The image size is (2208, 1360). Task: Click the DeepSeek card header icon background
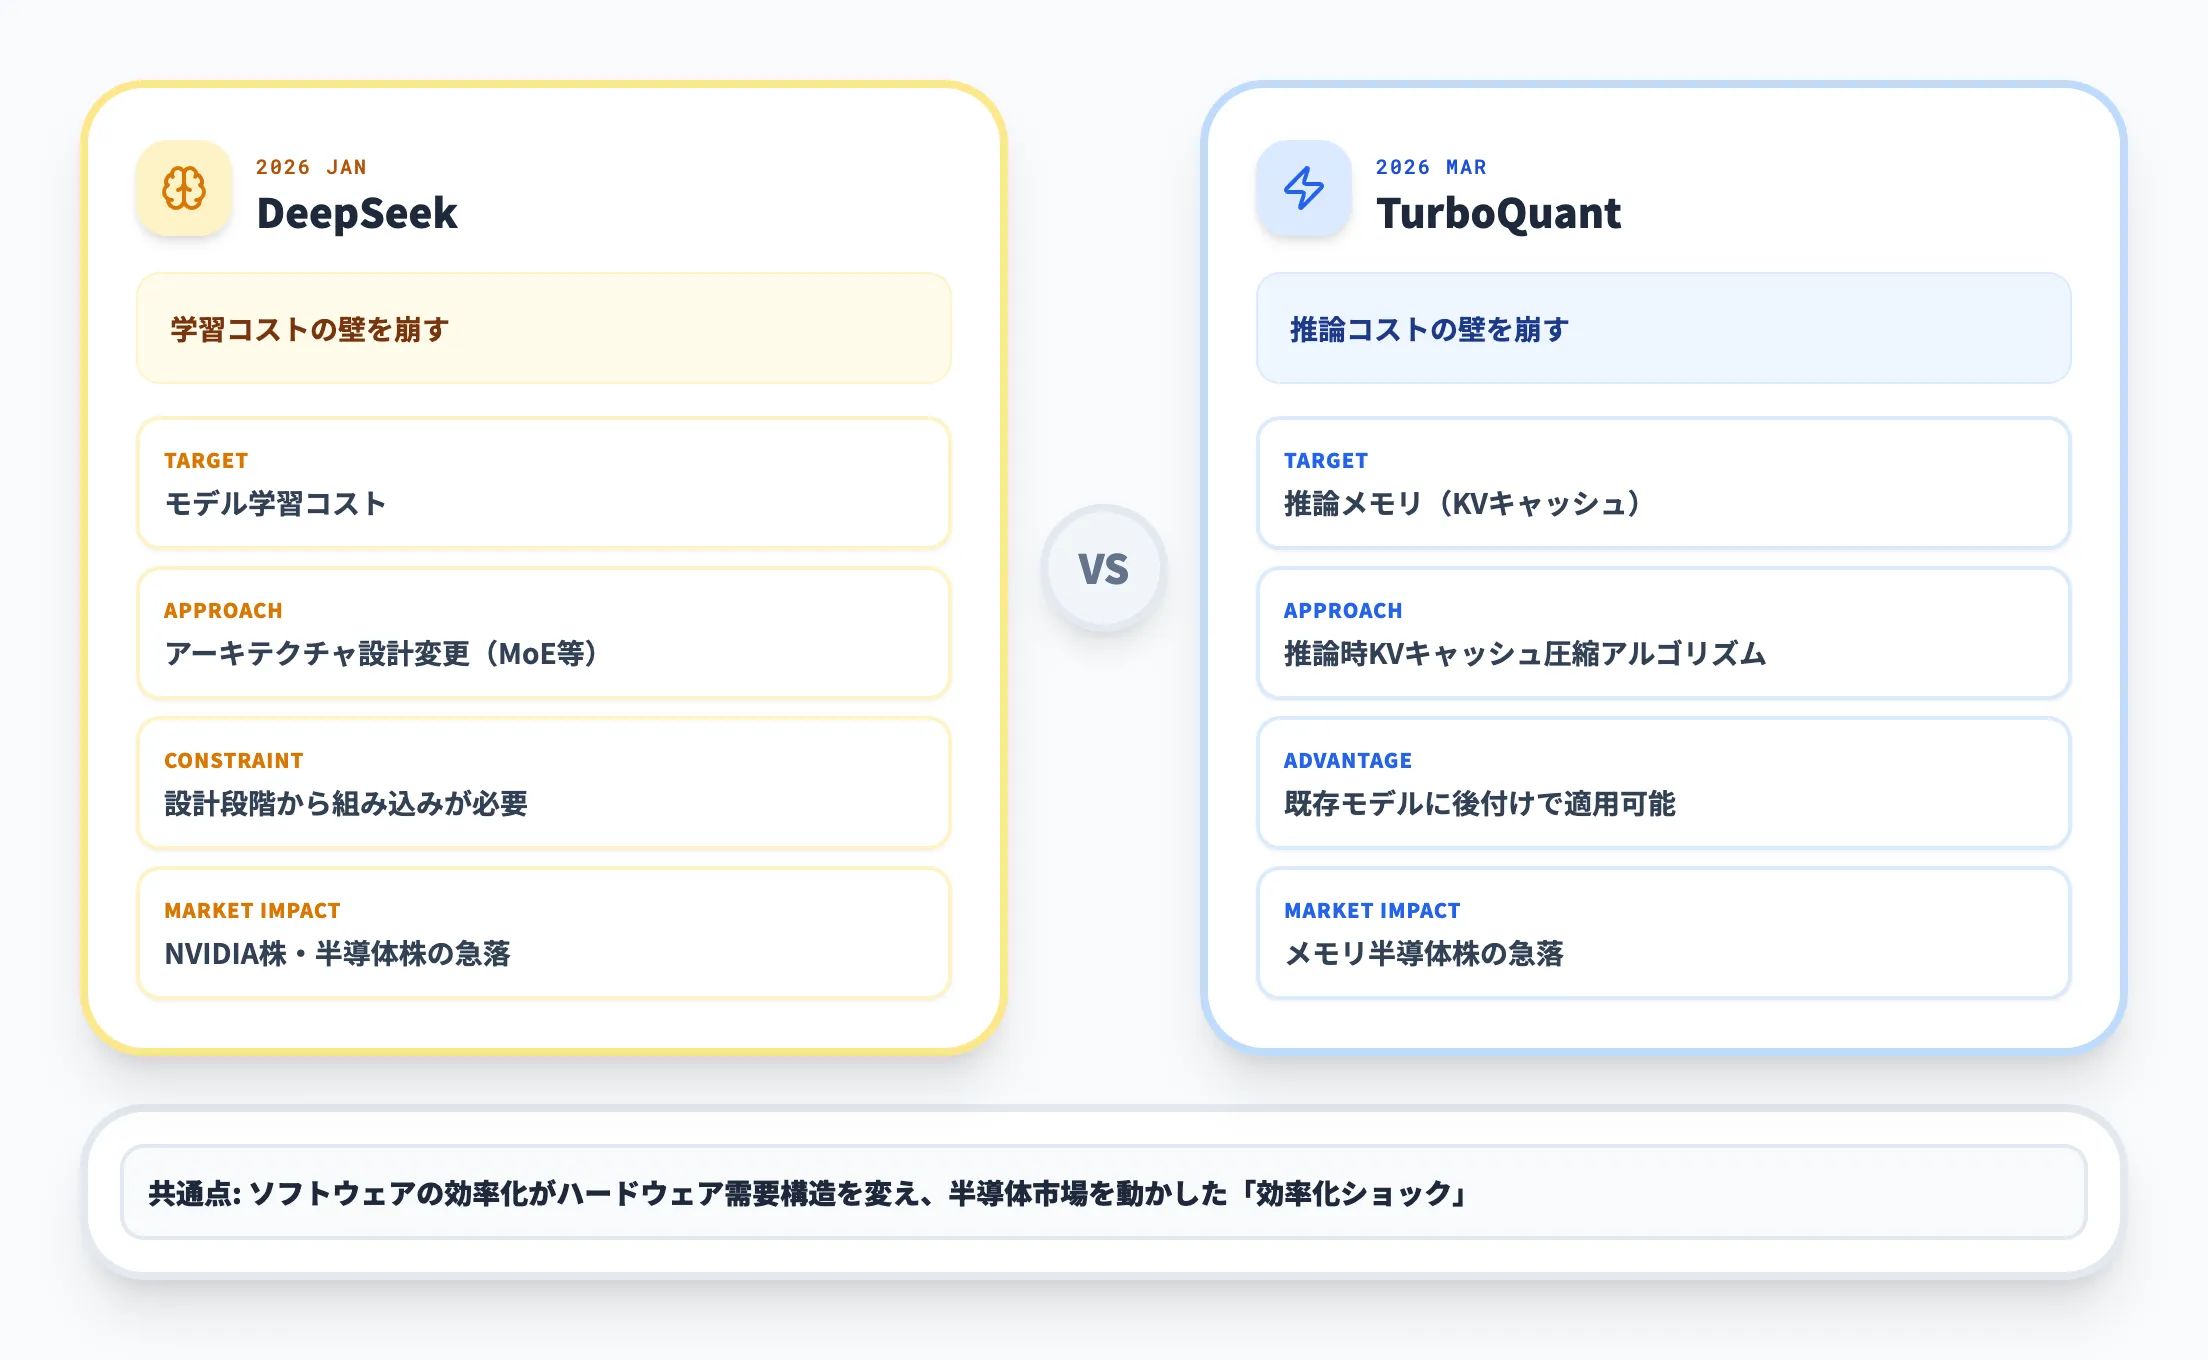pyautogui.click(x=185, y=189)
